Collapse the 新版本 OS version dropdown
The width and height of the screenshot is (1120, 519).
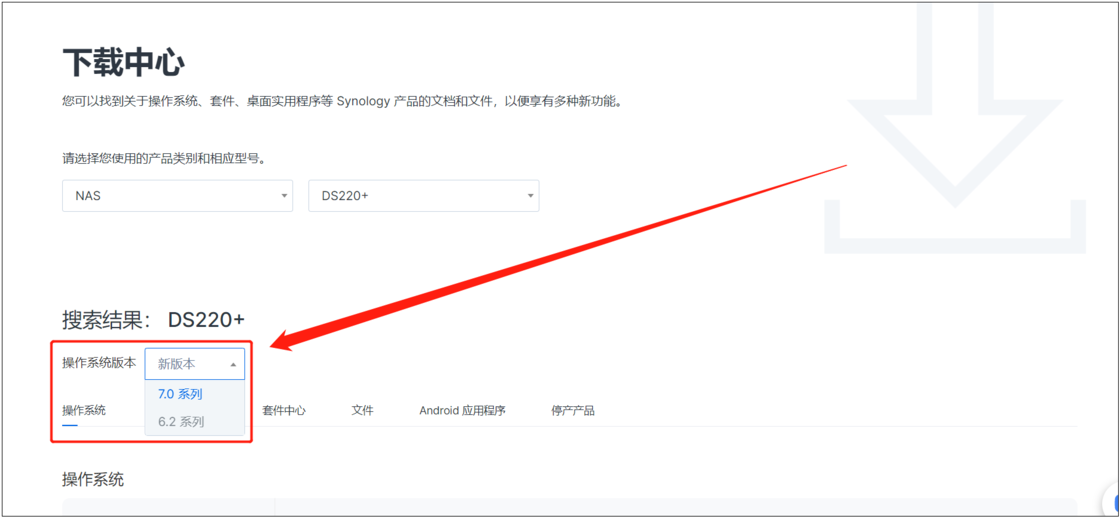195,364
